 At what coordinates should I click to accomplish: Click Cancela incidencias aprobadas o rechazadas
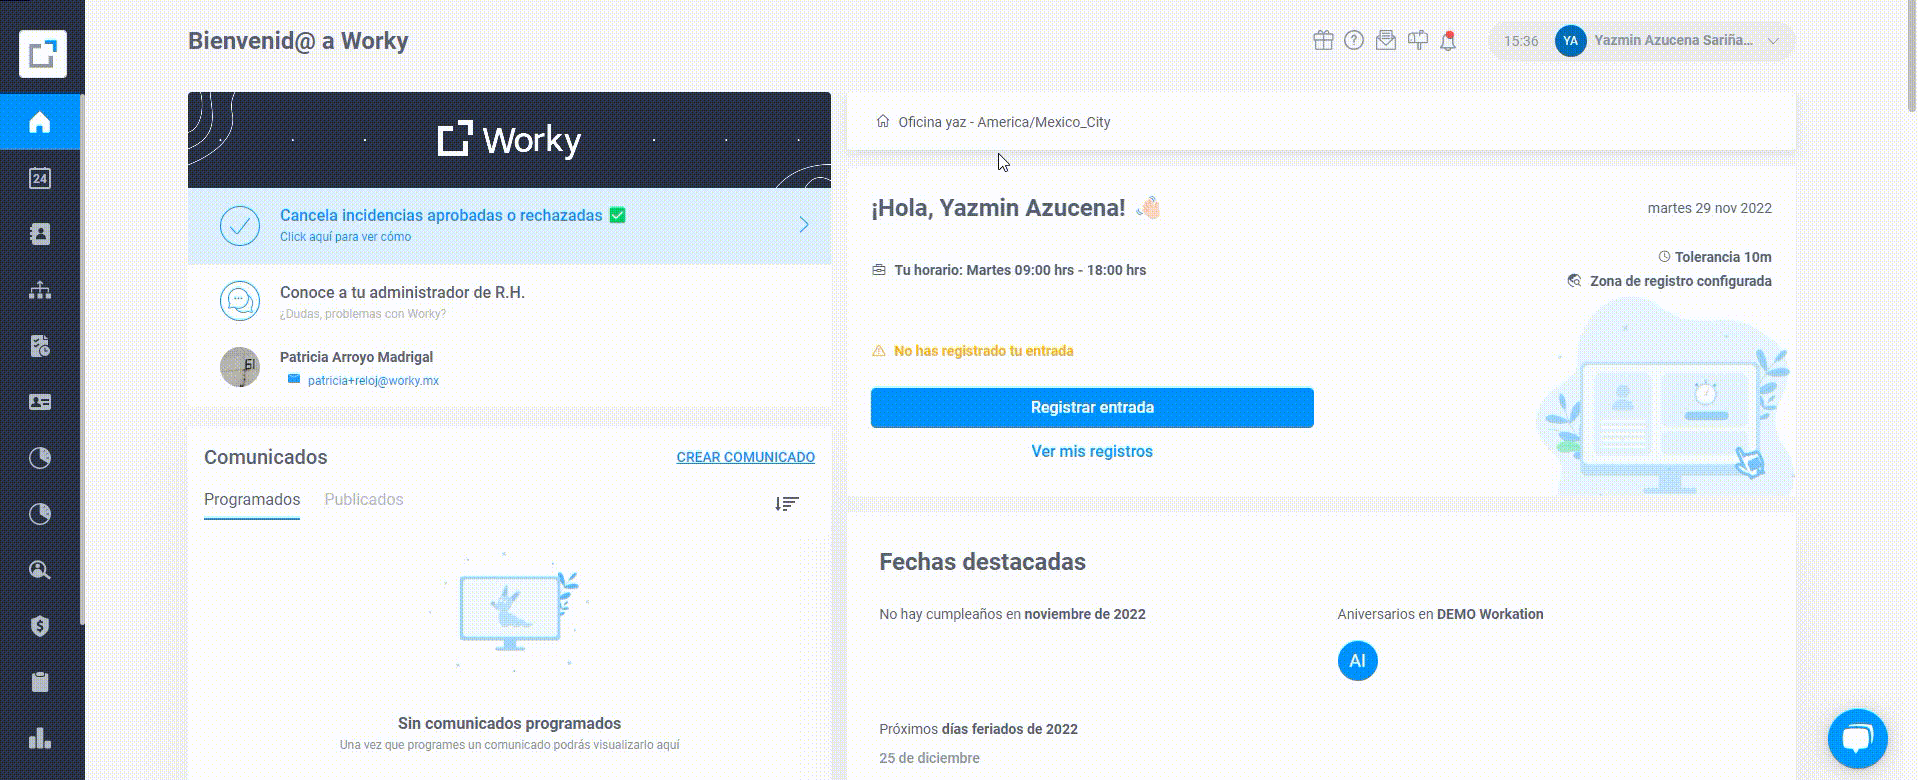point(441,215)
